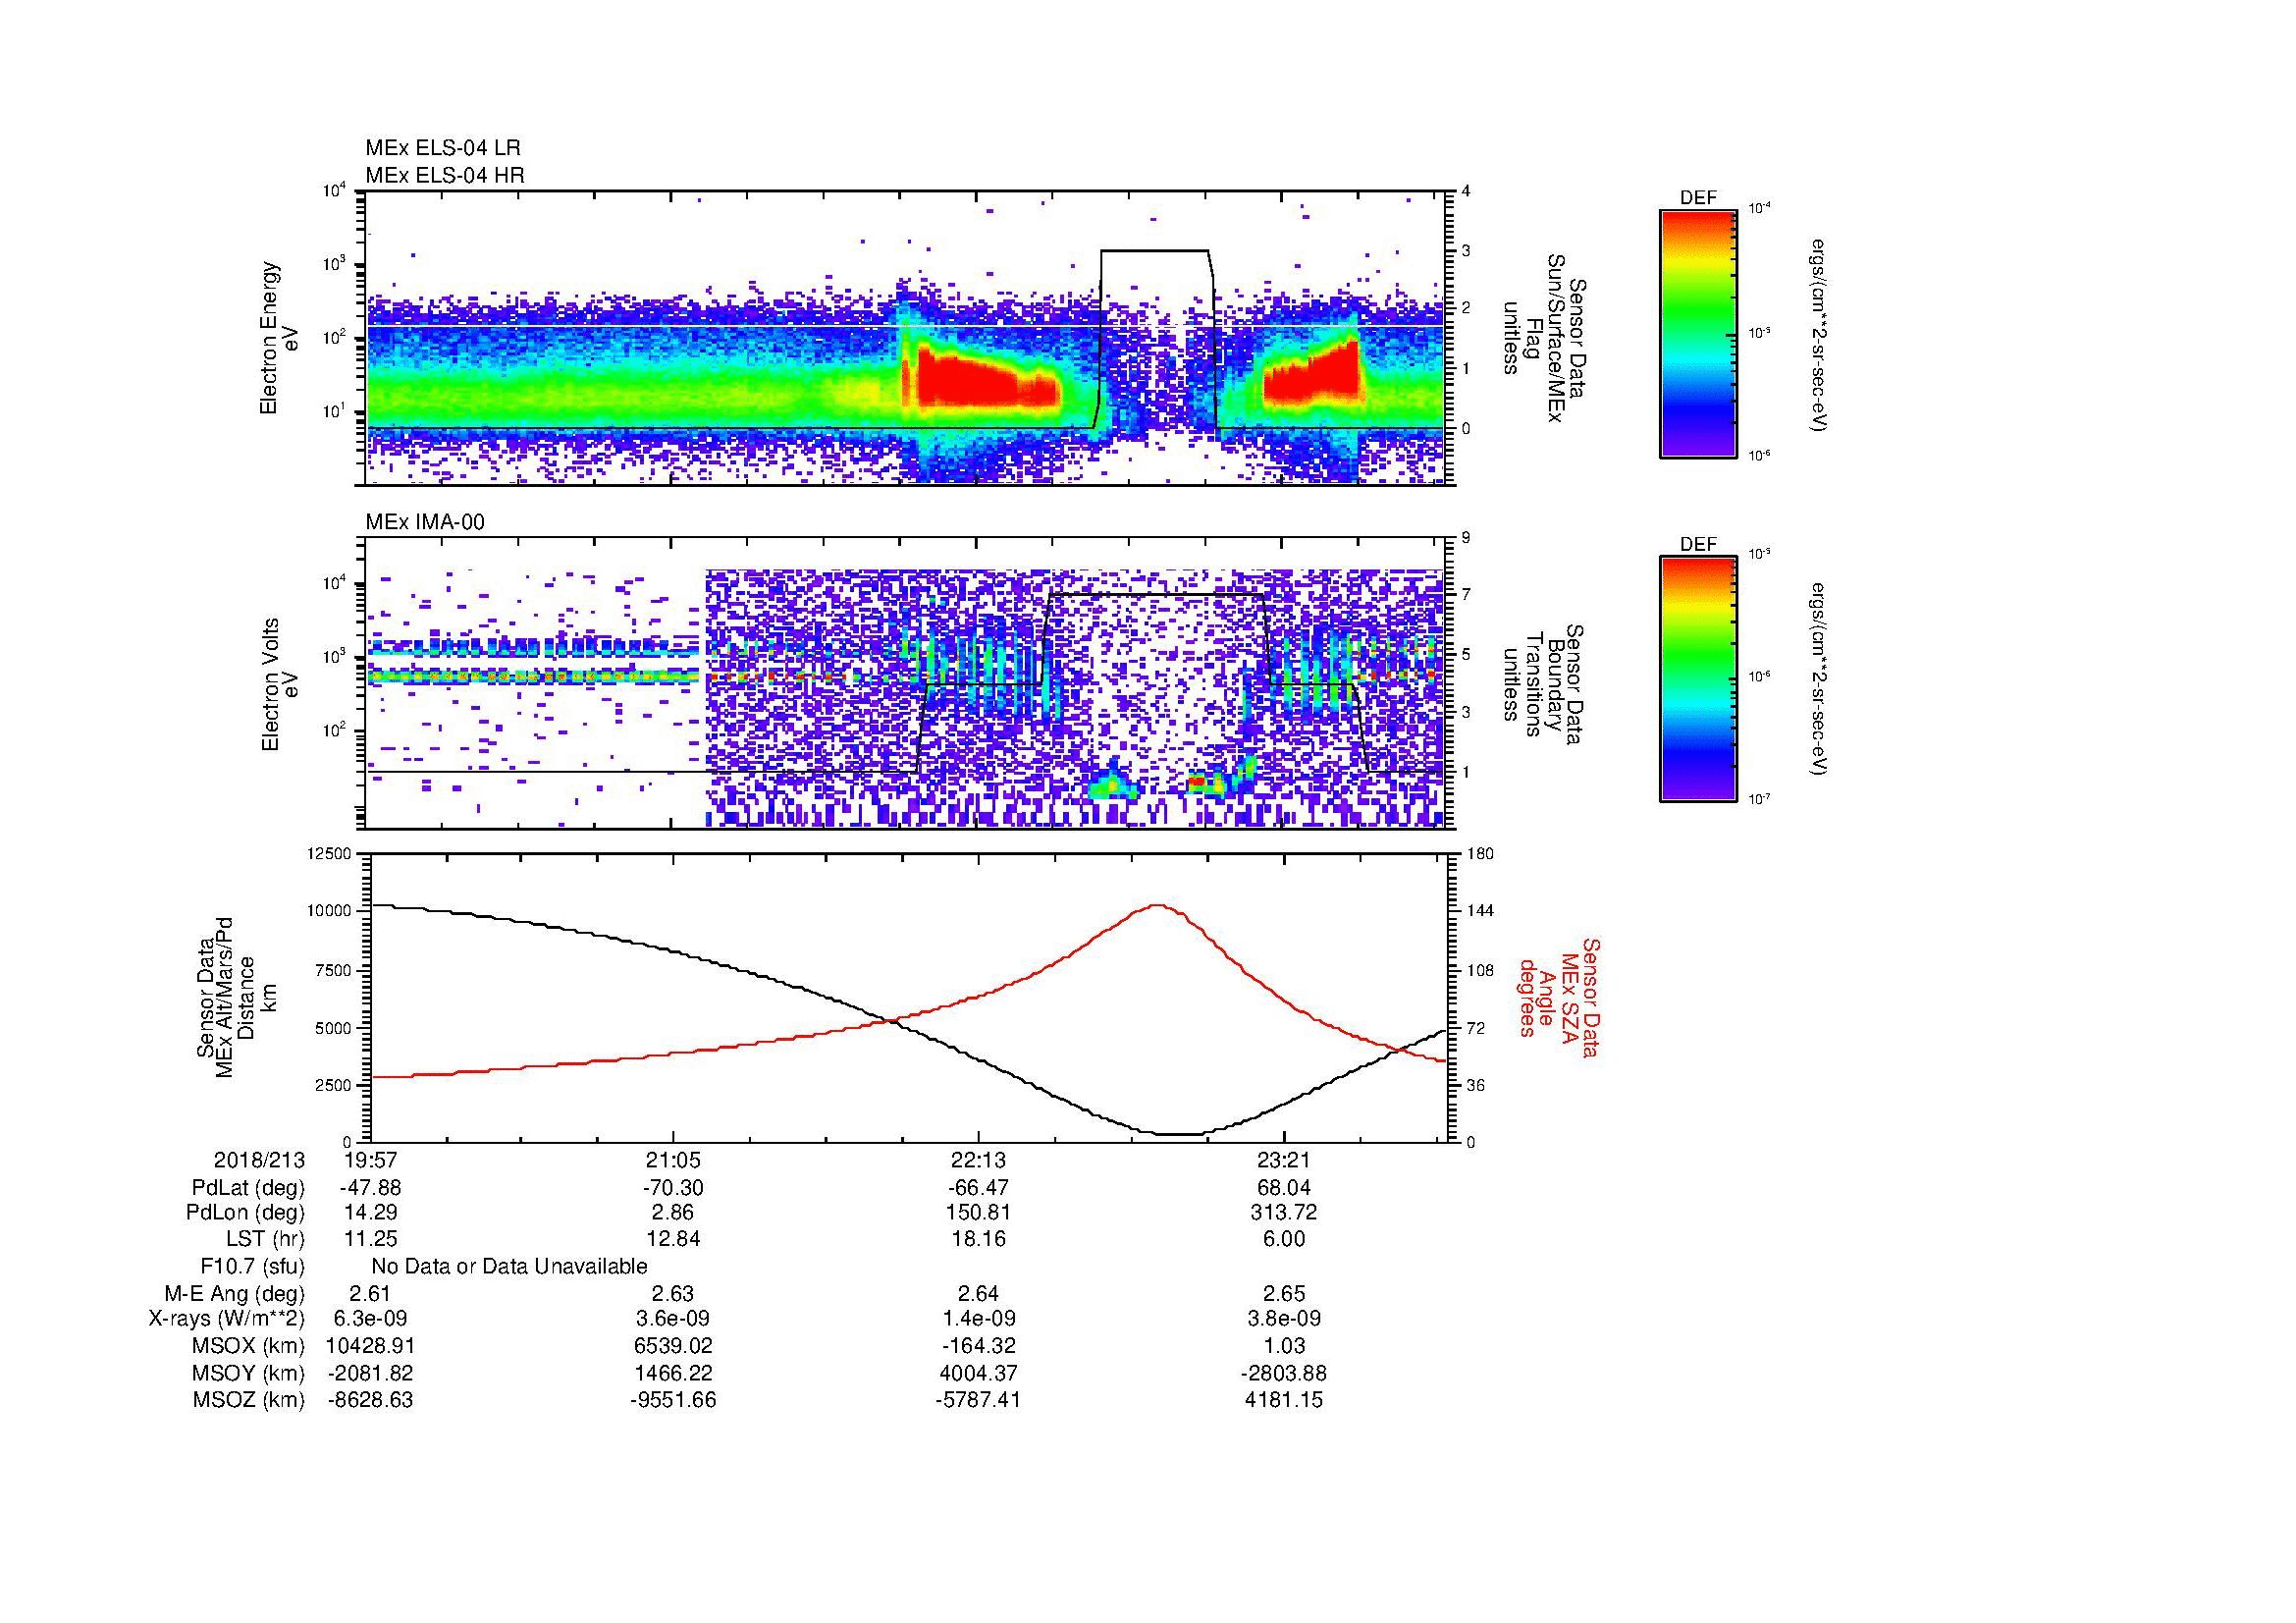The width and height of the screenshot is (2296, 1623).
Task: Click the '19:57' time tick label
Action: 371,1161
